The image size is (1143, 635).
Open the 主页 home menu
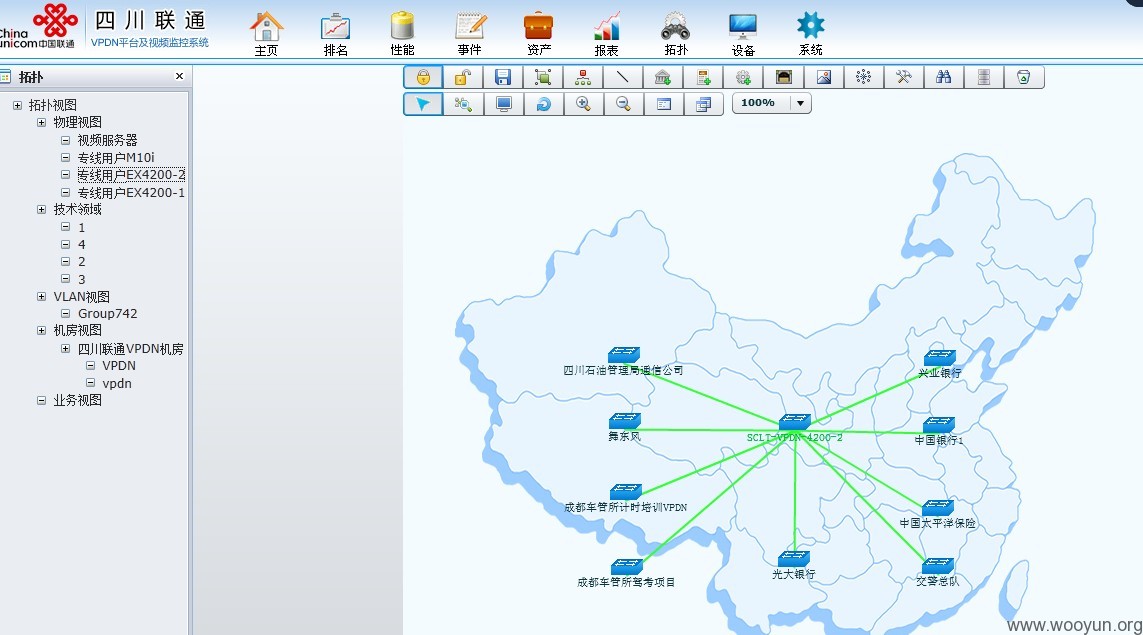coord(266,34)
